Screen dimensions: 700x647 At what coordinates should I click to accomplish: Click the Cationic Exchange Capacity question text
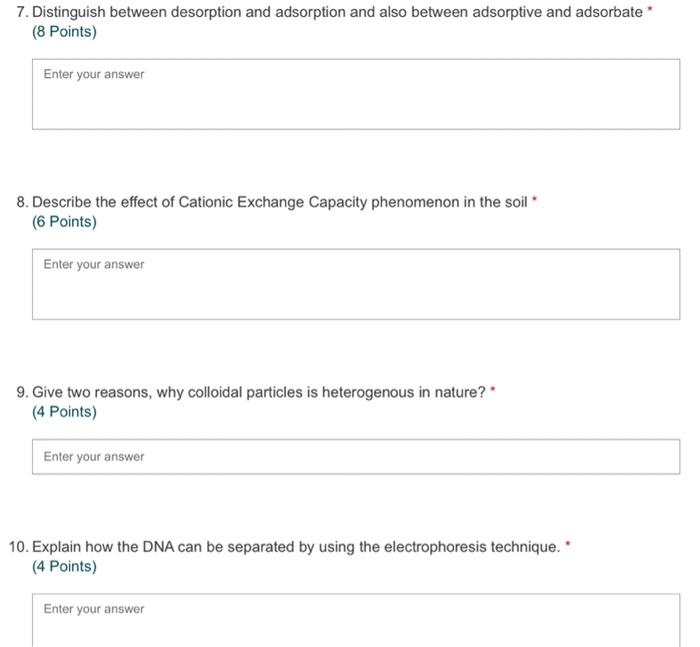pyautogui.click(x=279, y=202)
